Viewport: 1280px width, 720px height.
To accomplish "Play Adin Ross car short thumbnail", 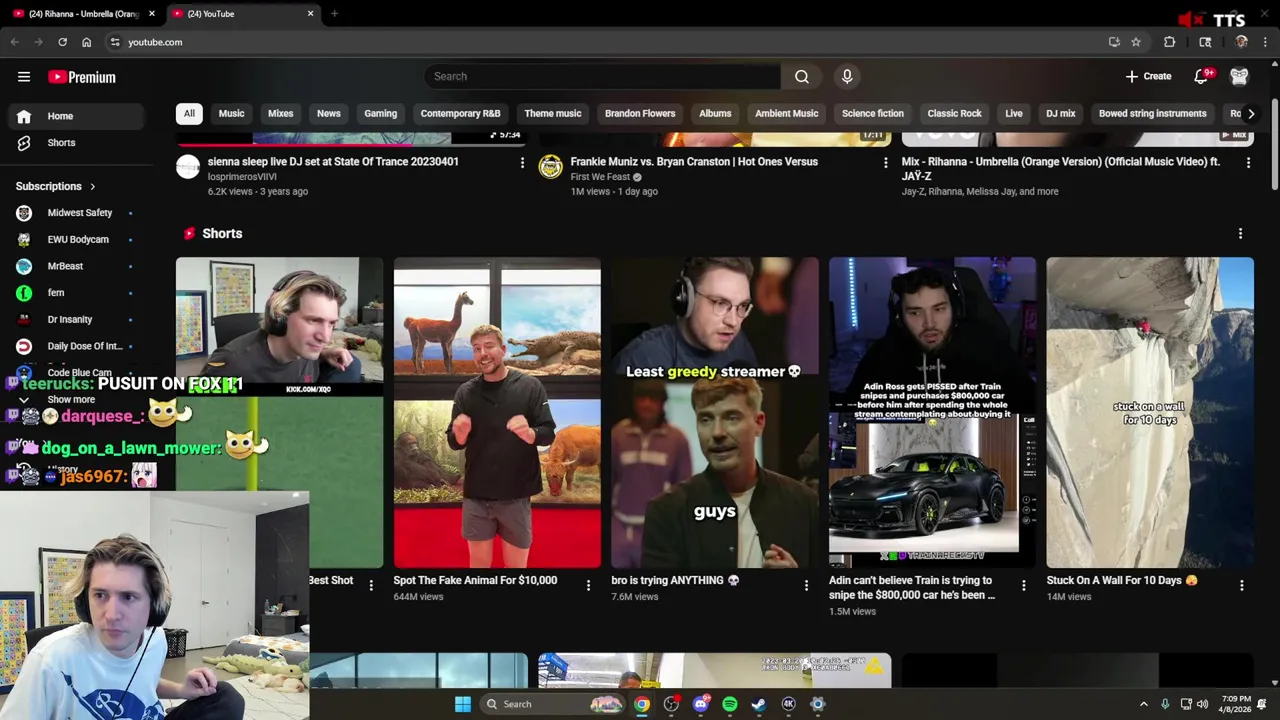I will click(932, 412).
